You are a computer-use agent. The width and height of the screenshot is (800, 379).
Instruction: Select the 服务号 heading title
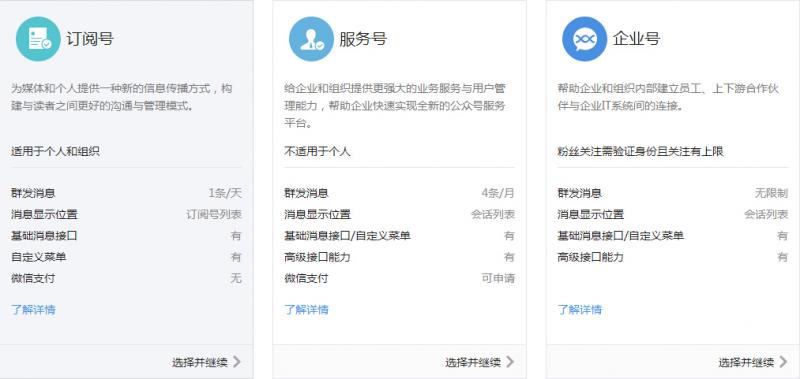363,39
